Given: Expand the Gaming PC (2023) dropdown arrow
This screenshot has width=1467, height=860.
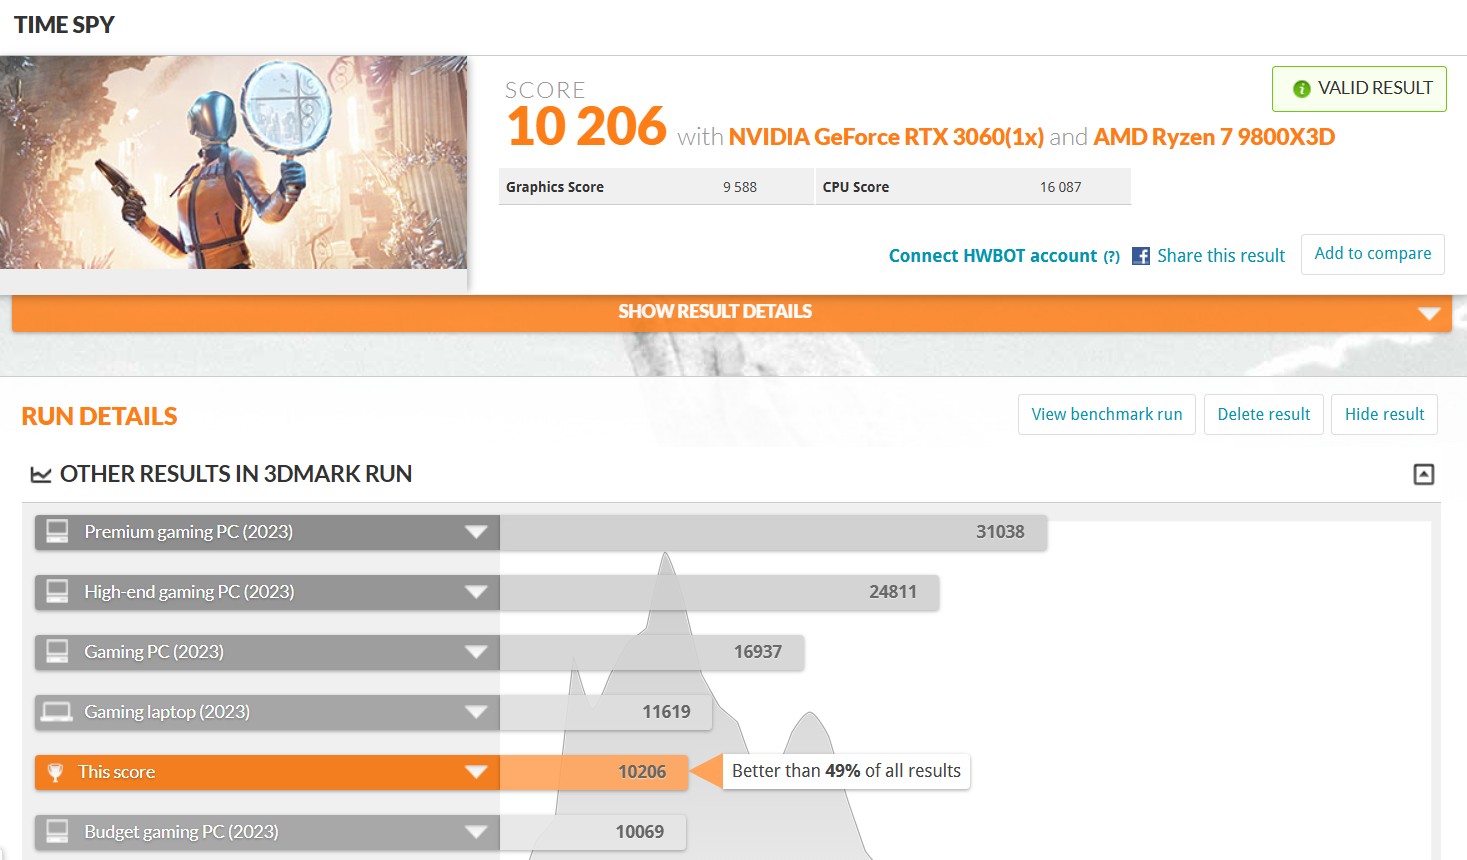Looking at the screenshot, I should 476,652.
